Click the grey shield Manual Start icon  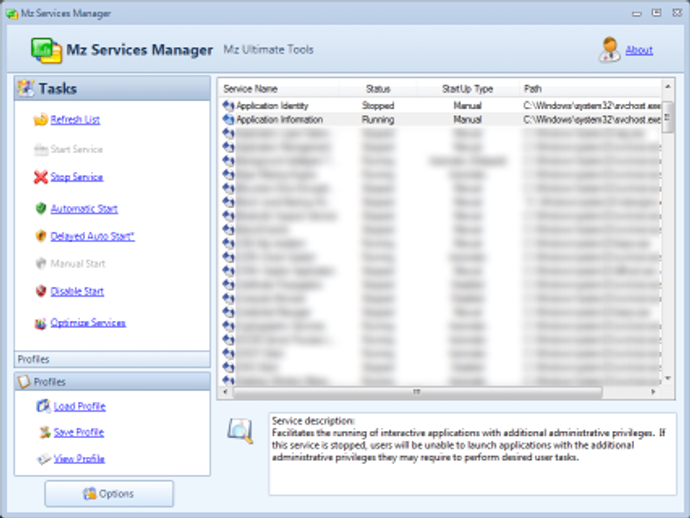(x=40, y=263)
